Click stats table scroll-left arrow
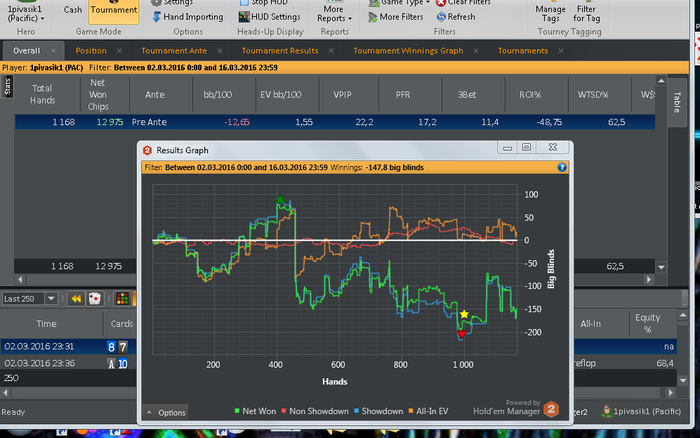700x438 pixels. click(20, 279)
